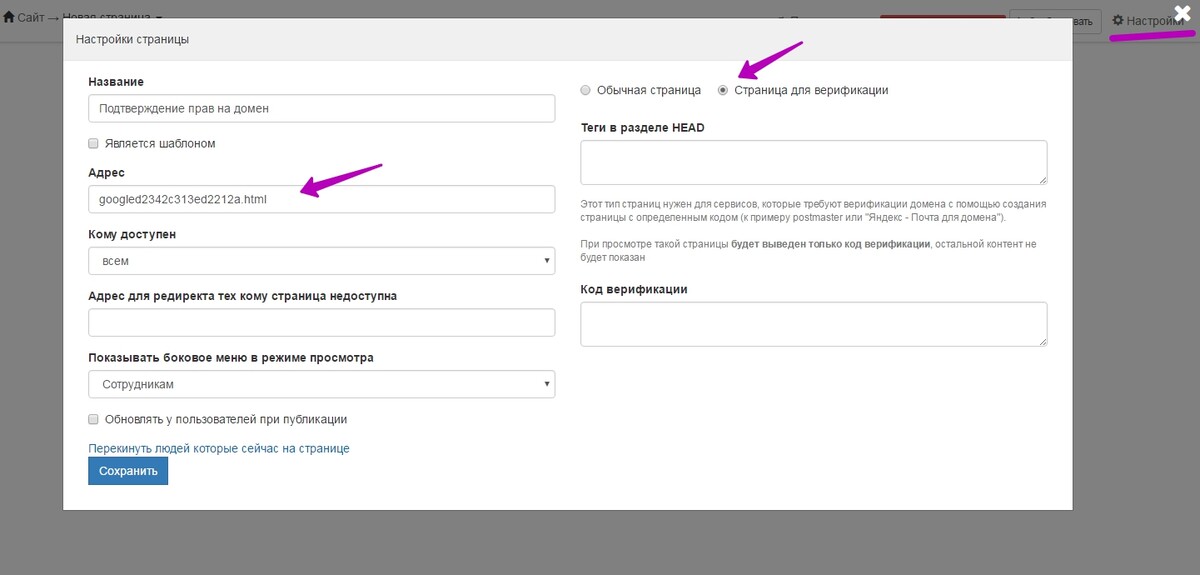Click the Теги в разделе HEAD textarea
The height and width of the screenshot is (575, 1200).
point(813,162)
